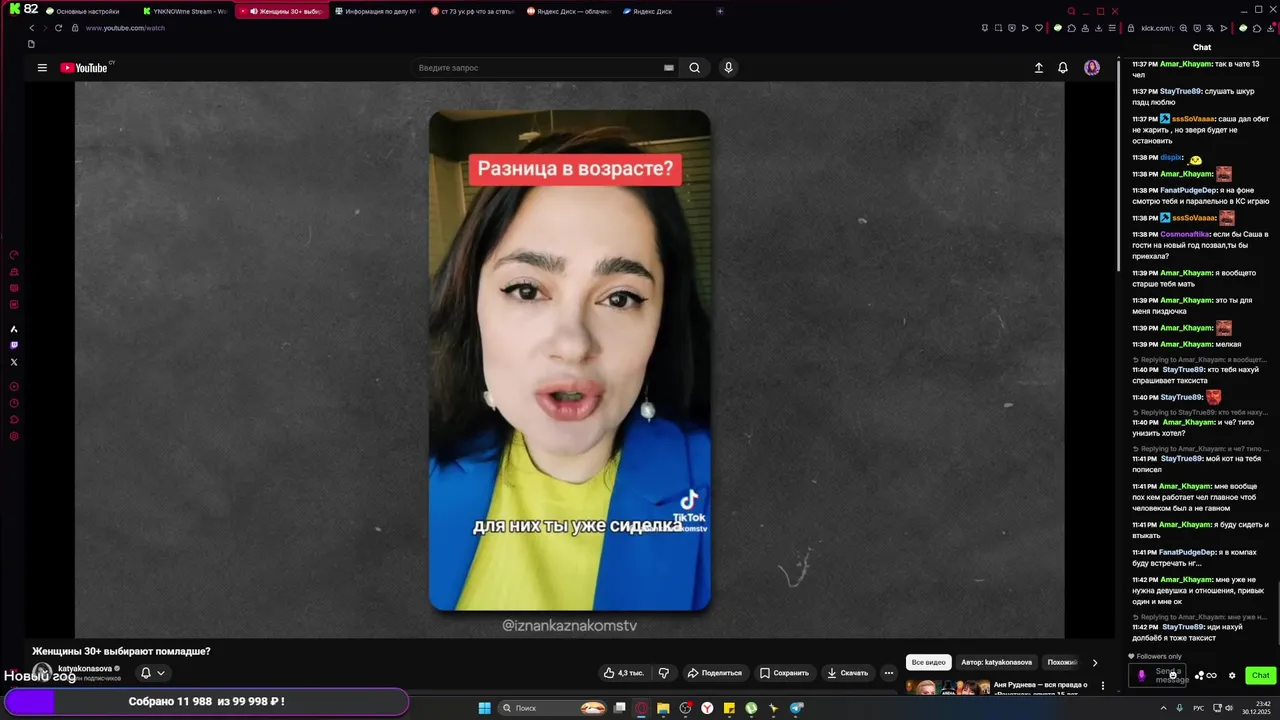Open sidebar player icon in browser sidebar
Image resolution: width=1280 pixels, height=720 pixels.
tap(14, 386)
